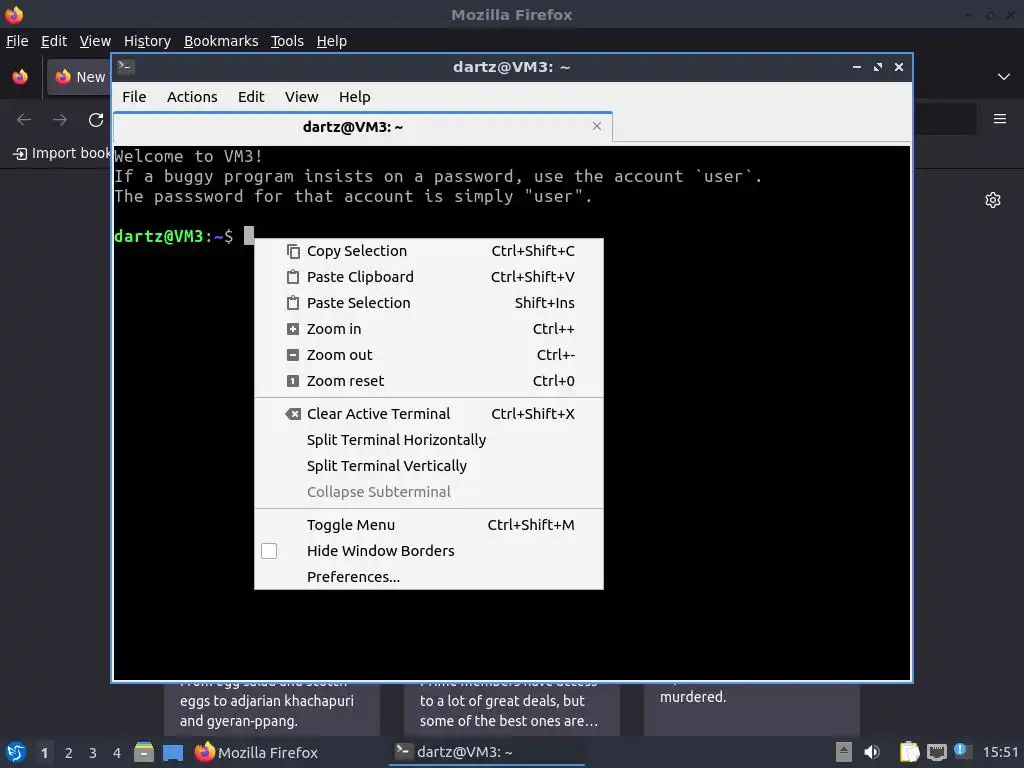Click the Firefox address bar area
This screenshot has height=768, width=1024.
tap(944, 119)
